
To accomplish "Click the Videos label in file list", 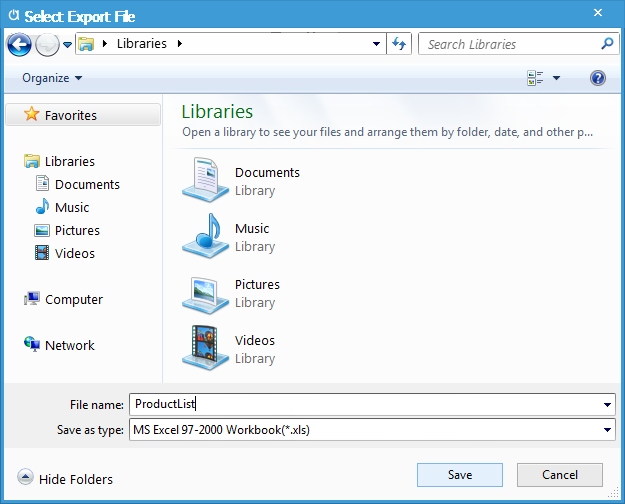I will pyautogui.click(x=255, y=341).
